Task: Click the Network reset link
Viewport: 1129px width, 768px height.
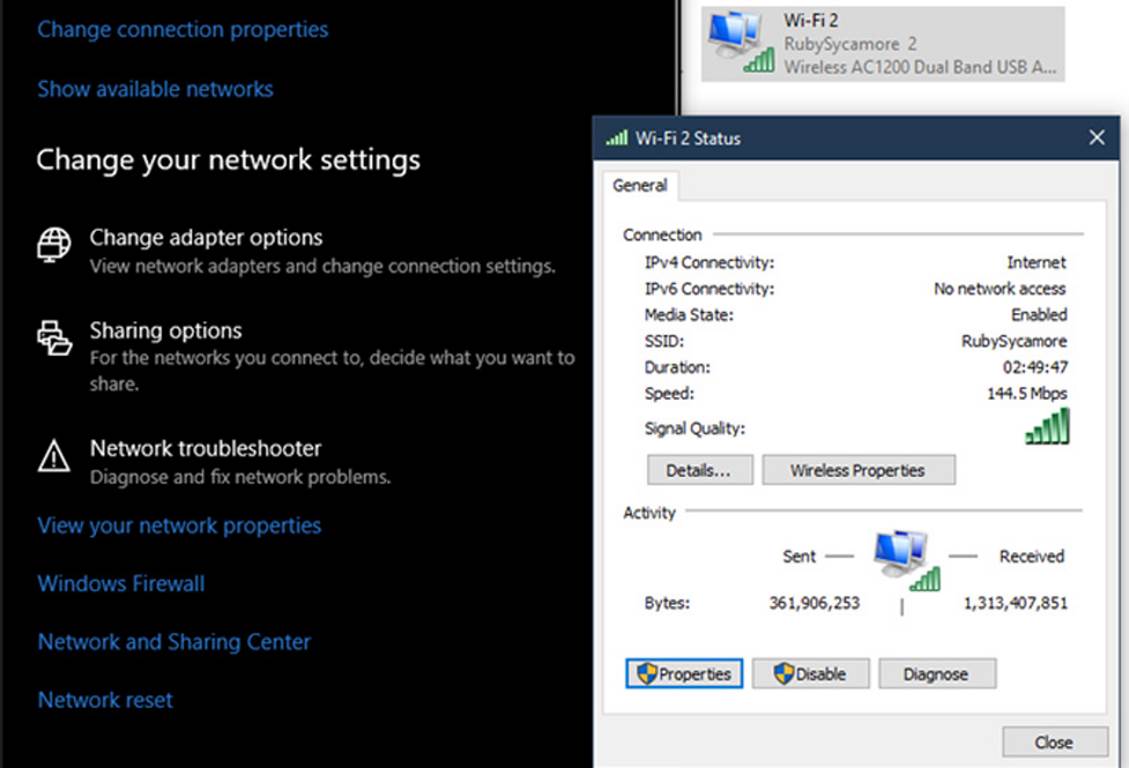Action: tap(105, 700)
